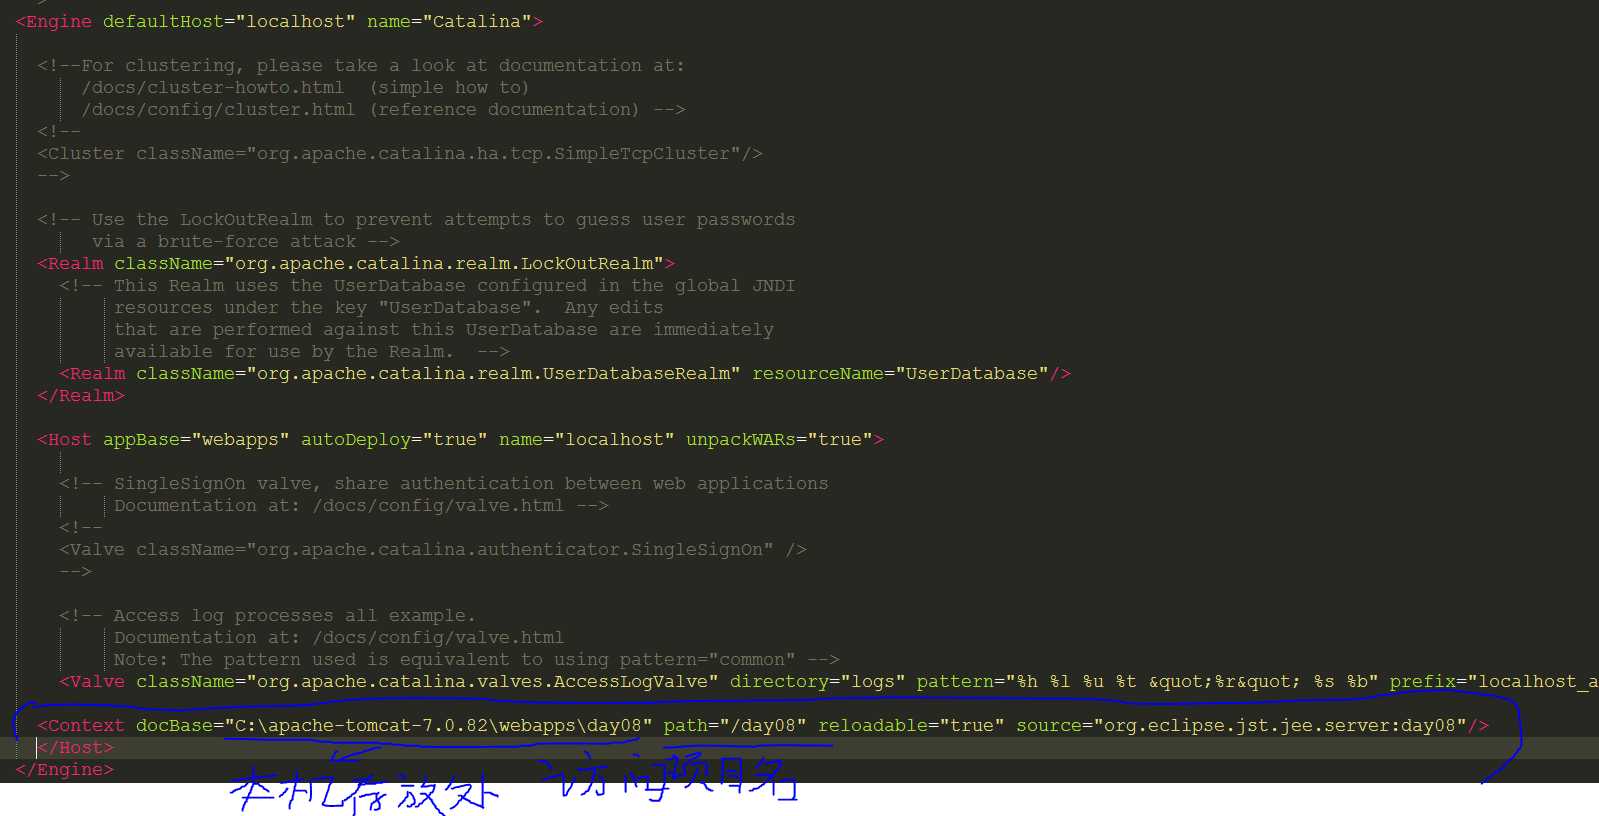Click "org.apache.catalina.ha.tcp.SimpleTcpCluster" class name
This screenshot has width=1599, height=816.
[x=494, y=153]
